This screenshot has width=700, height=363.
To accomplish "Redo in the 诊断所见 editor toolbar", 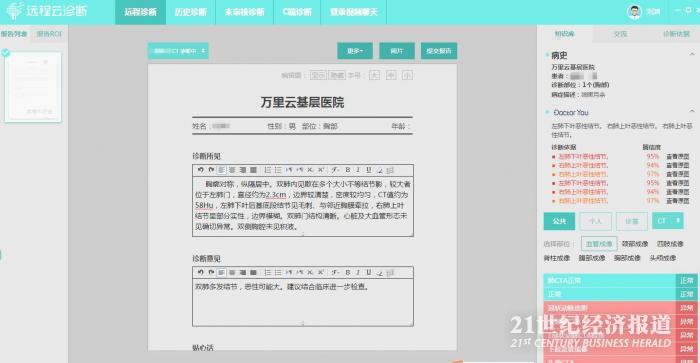I will pos(211,170).
